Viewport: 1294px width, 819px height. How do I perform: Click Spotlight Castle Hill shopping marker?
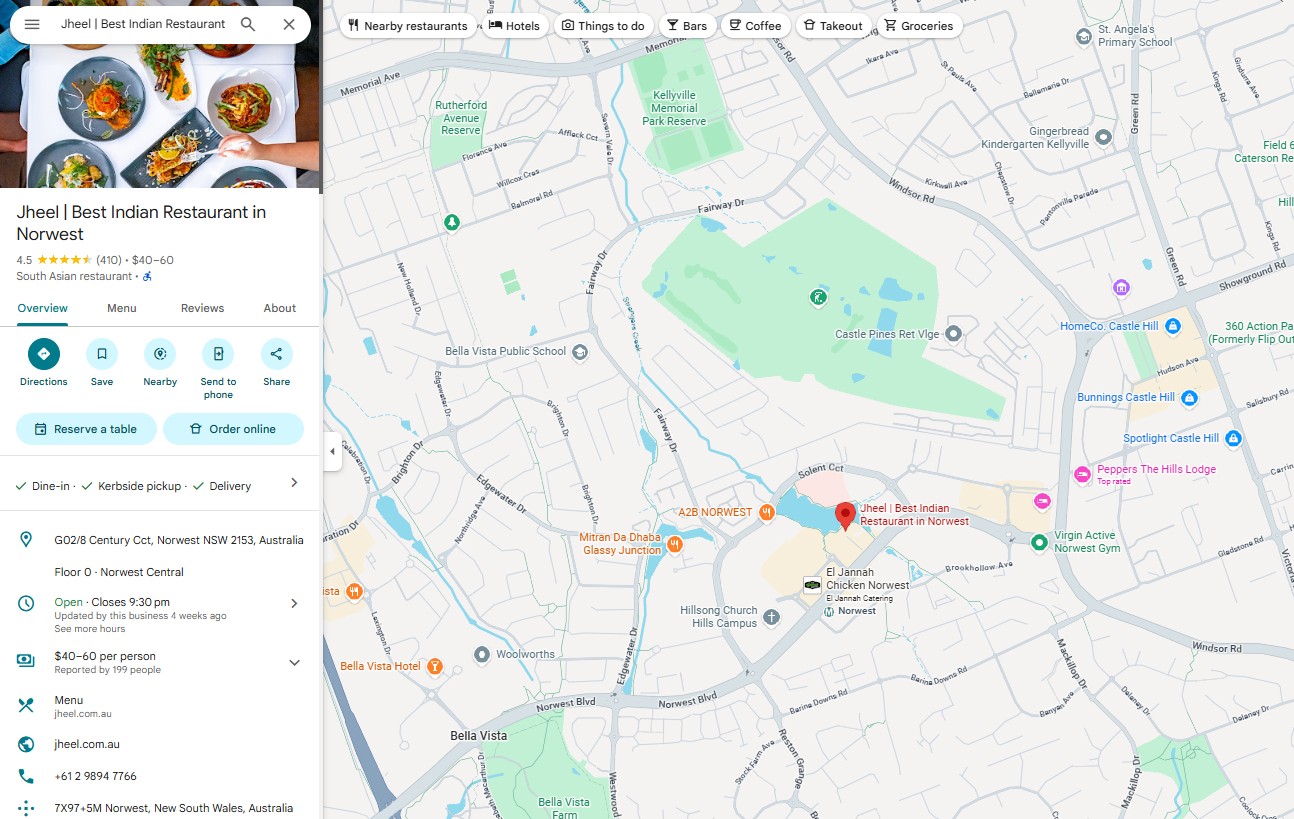click(1233, 438)
